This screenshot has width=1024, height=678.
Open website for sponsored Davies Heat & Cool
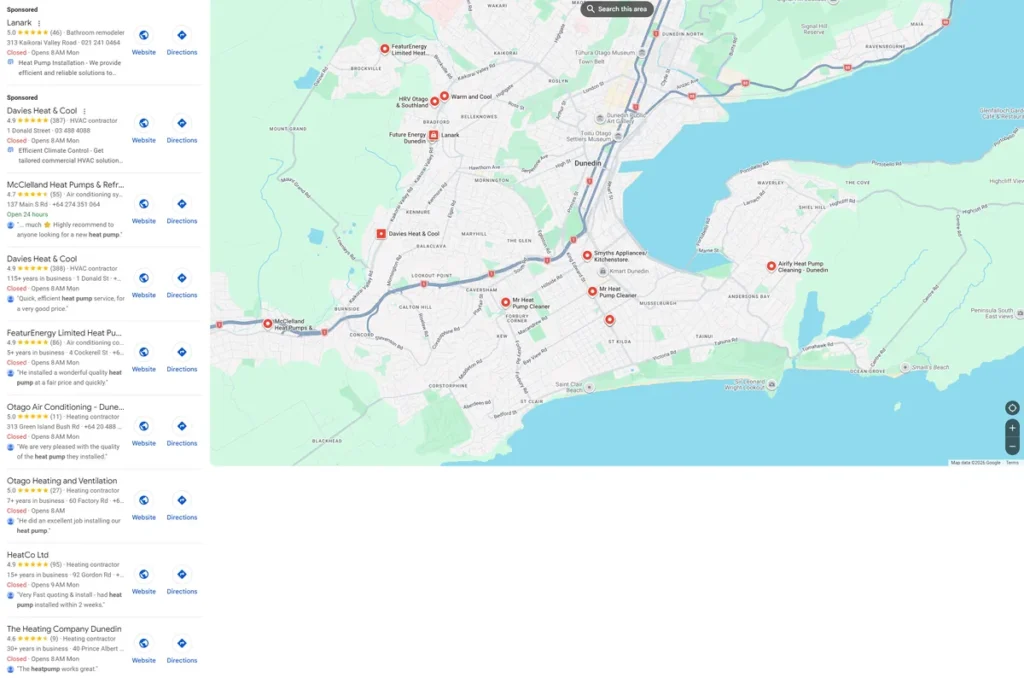pyautogui.click(x=144, y=123)
